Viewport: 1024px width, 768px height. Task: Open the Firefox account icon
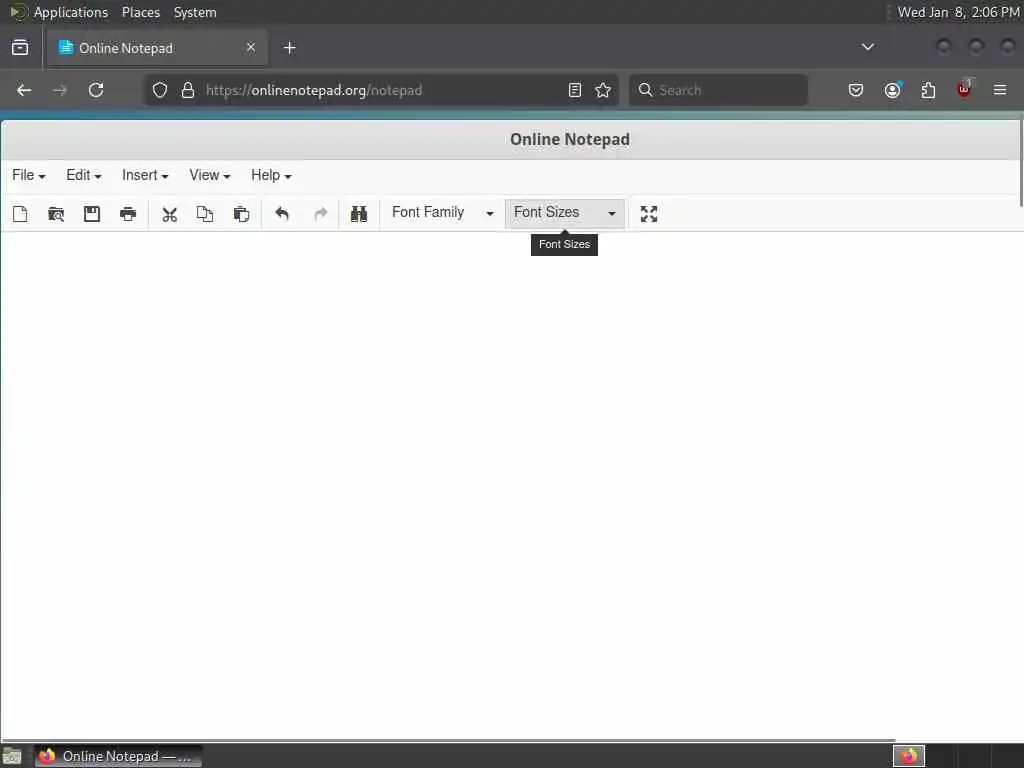pos(892,90)
